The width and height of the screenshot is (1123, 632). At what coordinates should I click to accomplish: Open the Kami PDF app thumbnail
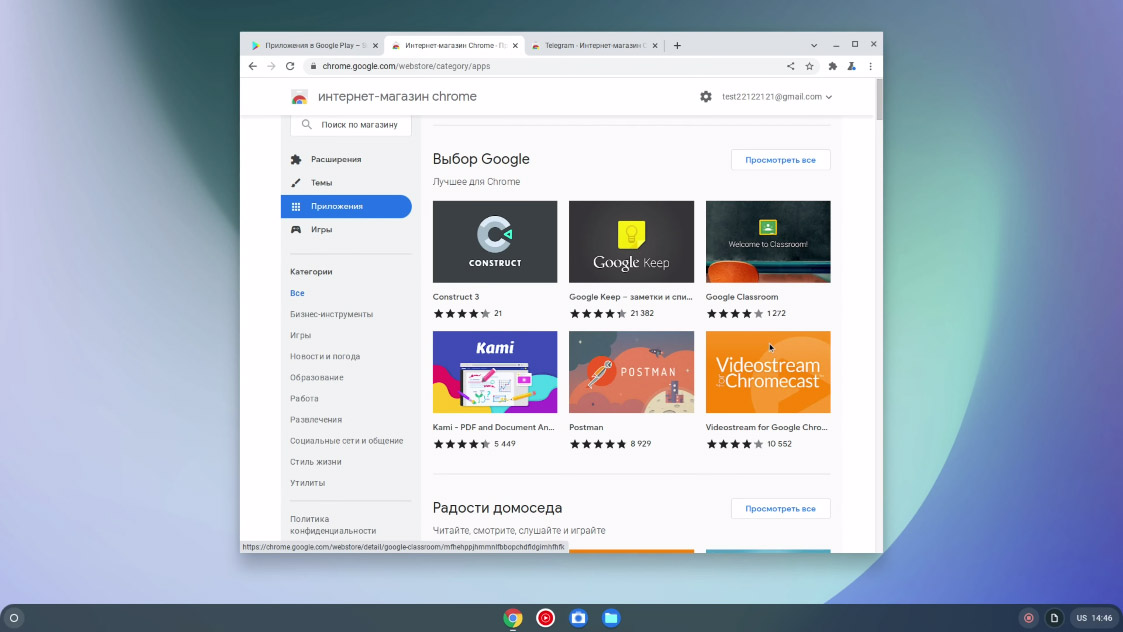click(495, 372)
